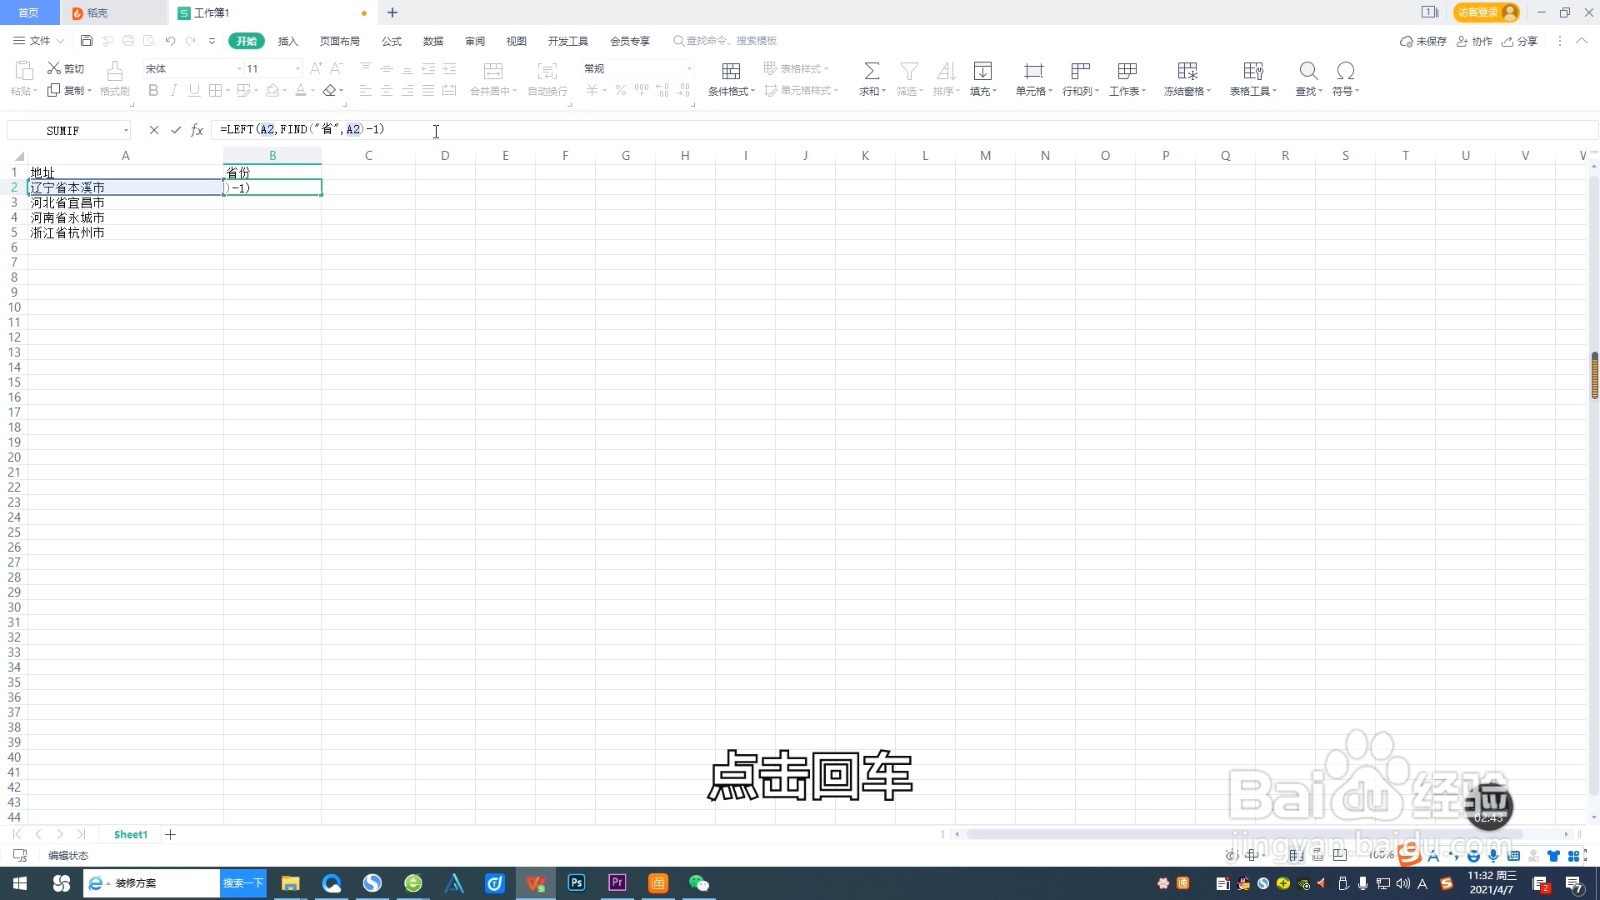Expand the Name Box dropdown arrow
This screenshot has width=1600, height=900.
pyautogui.click(x=125, y=131)
